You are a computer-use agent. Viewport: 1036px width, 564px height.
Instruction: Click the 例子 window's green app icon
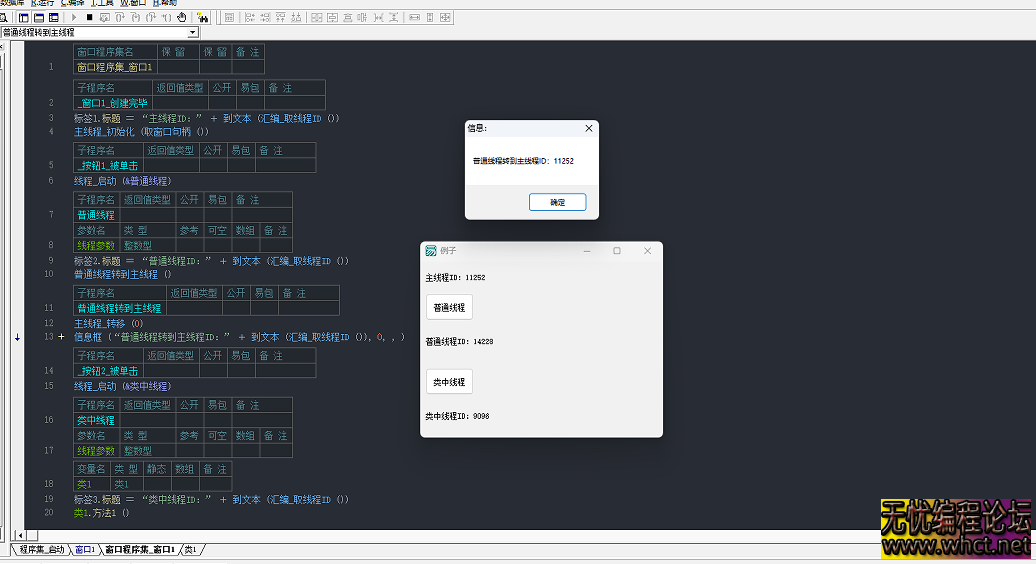pyautogui.click(x=431, y=251)
